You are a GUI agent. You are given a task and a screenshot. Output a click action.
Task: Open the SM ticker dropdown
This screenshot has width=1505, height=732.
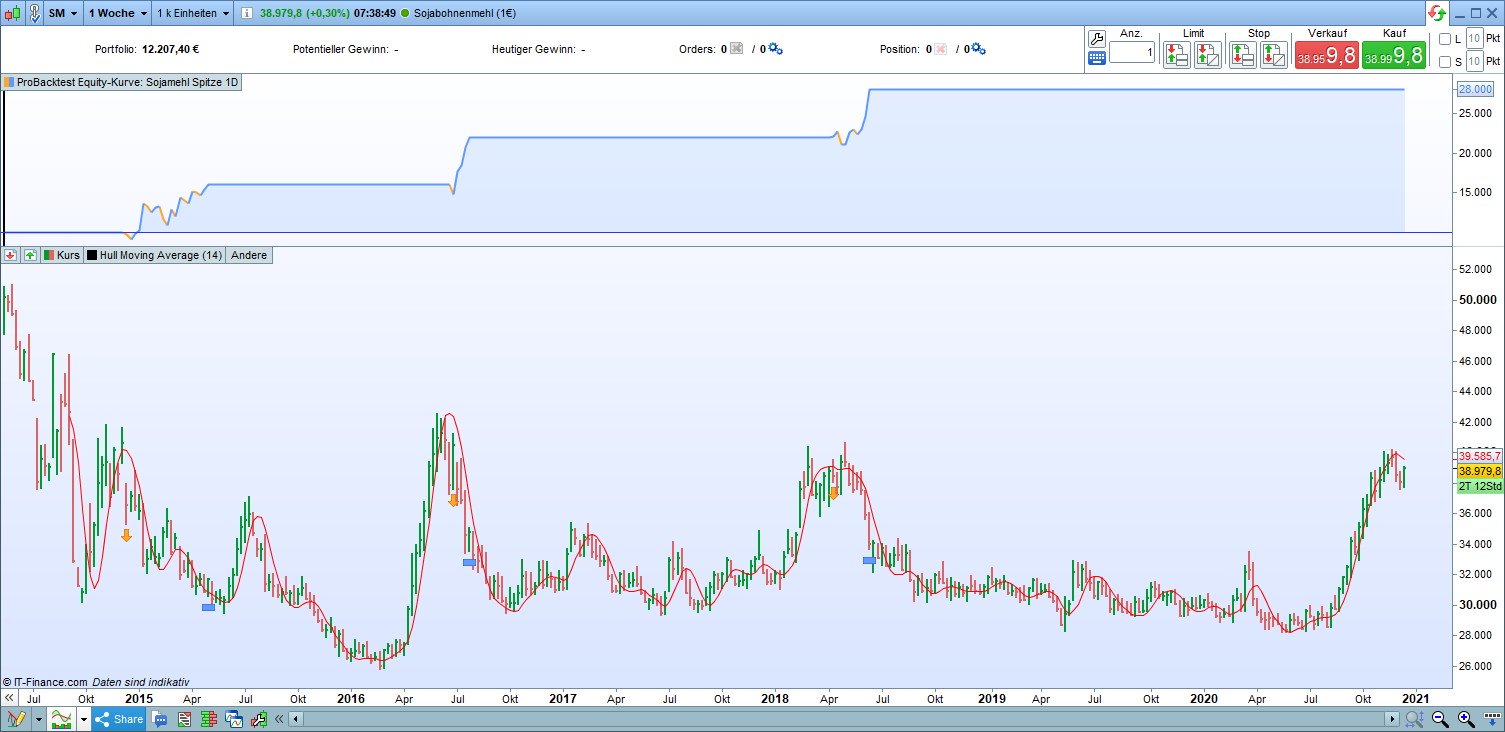click(63, 14)
